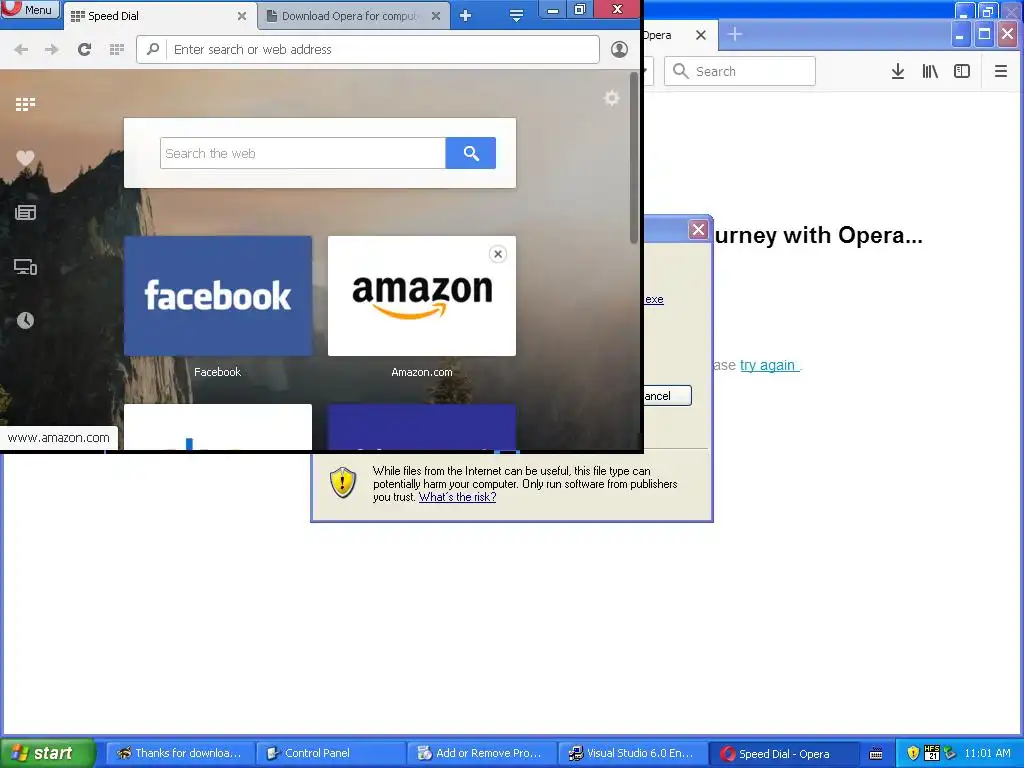Go back in Opera

[21, 50]
